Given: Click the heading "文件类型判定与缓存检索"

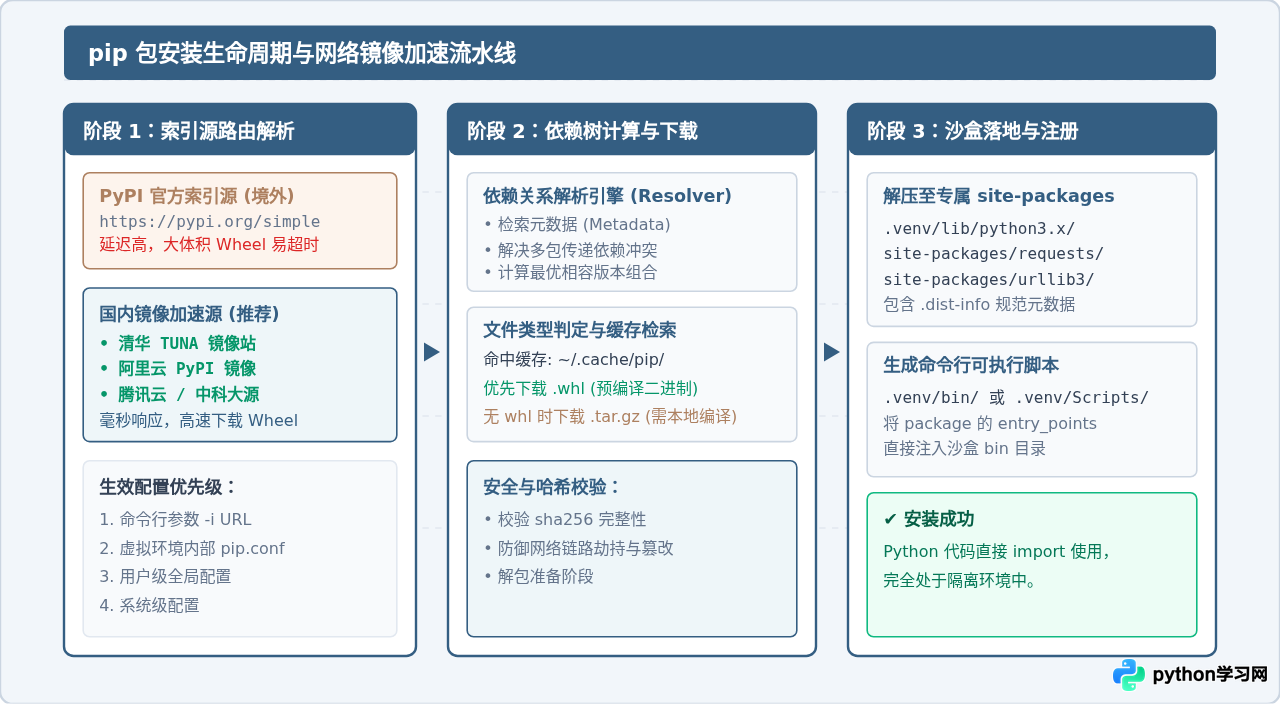Looking at the screenshot, I should tap(580, 330).
